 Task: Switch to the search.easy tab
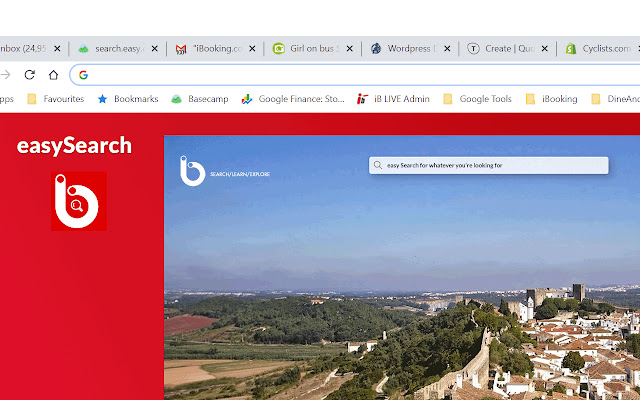click(x=118, y=49)
